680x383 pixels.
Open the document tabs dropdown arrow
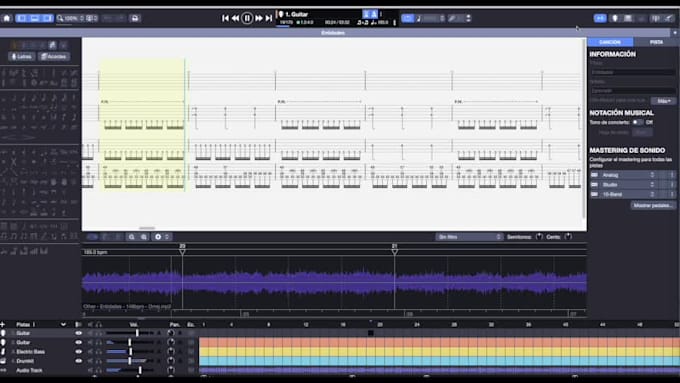675,33
